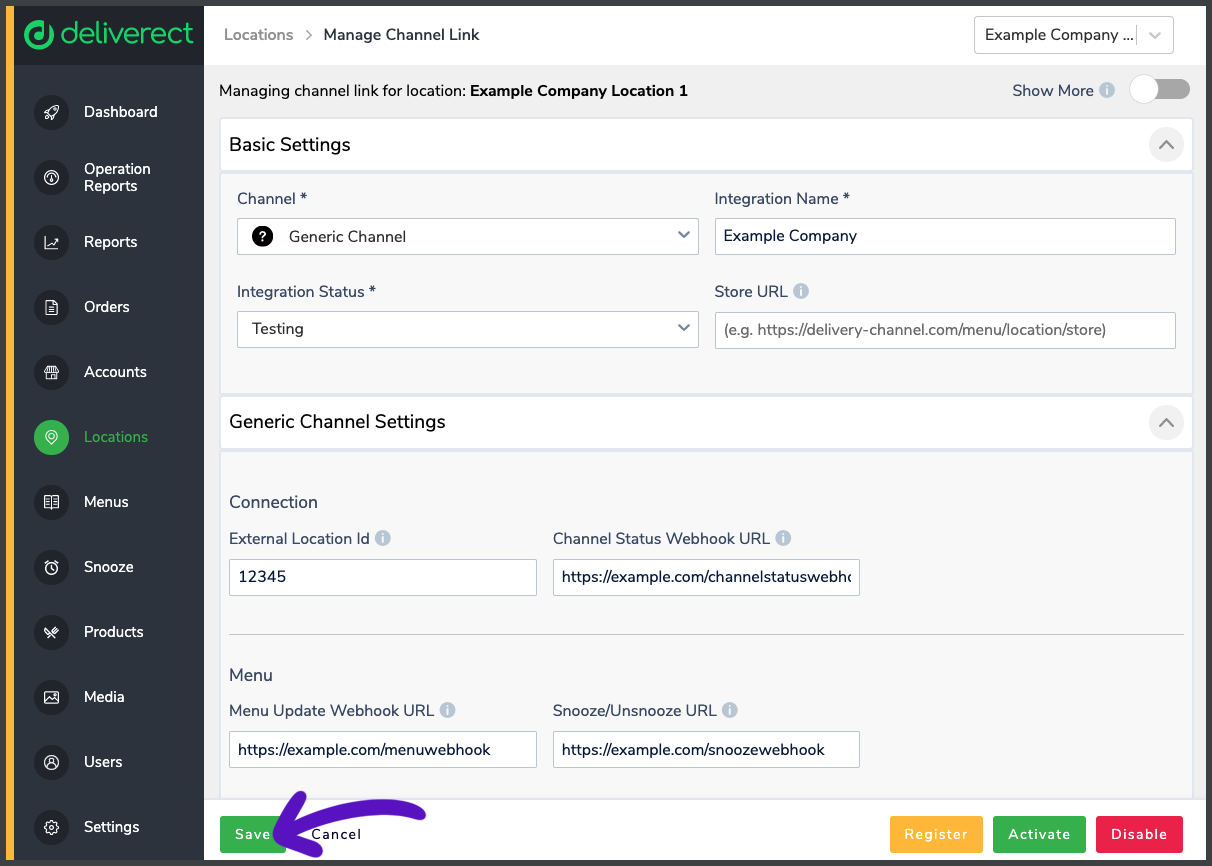This screenshot has width=1212, height=866.
Task: Click the 'Example Company Location 1' text
Action: point(579,90)
